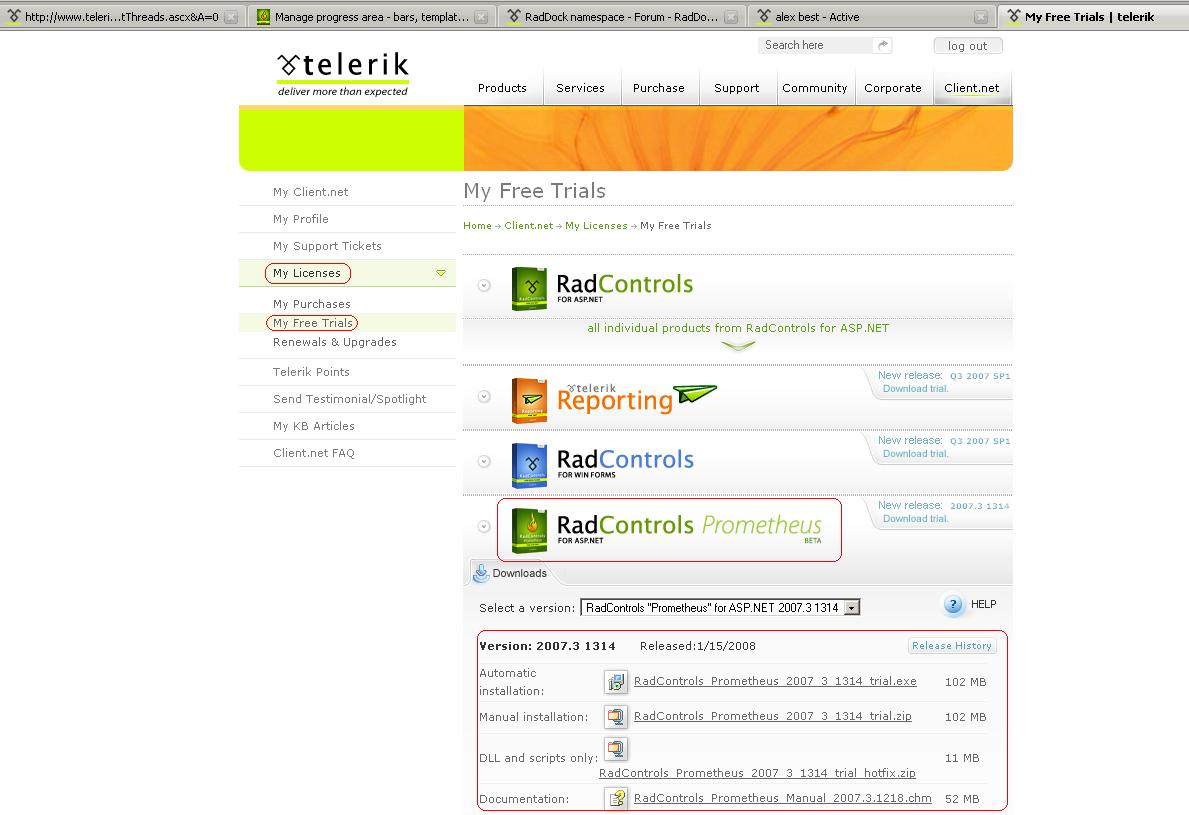Close the first telerik Threads browser tab
Viewport: 1189px width, 815px height.
click(x=231, y=17)
